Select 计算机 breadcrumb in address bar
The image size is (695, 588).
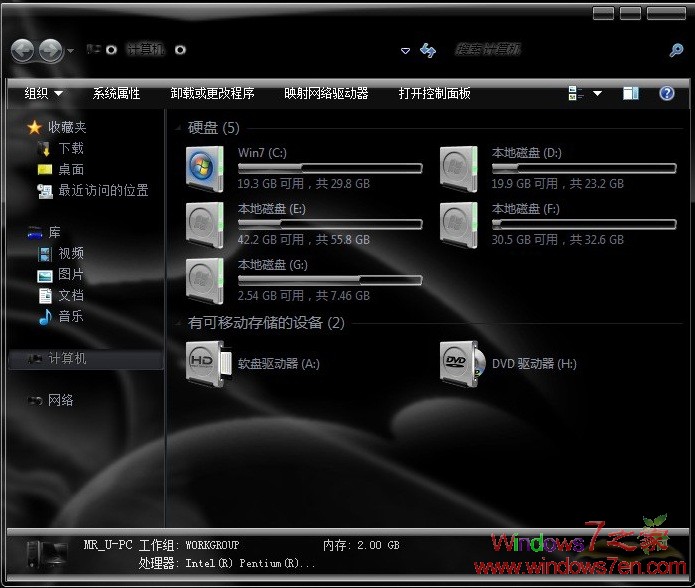145,49
